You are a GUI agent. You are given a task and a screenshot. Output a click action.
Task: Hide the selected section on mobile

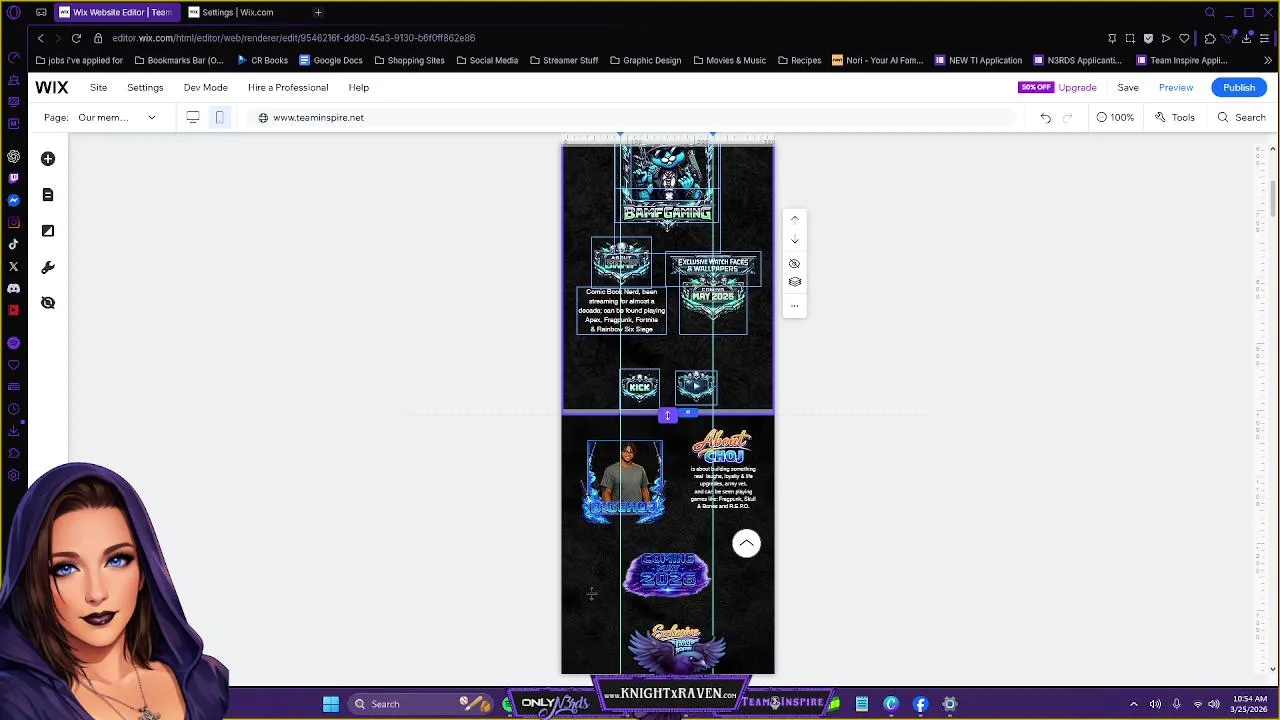point(795,264)
